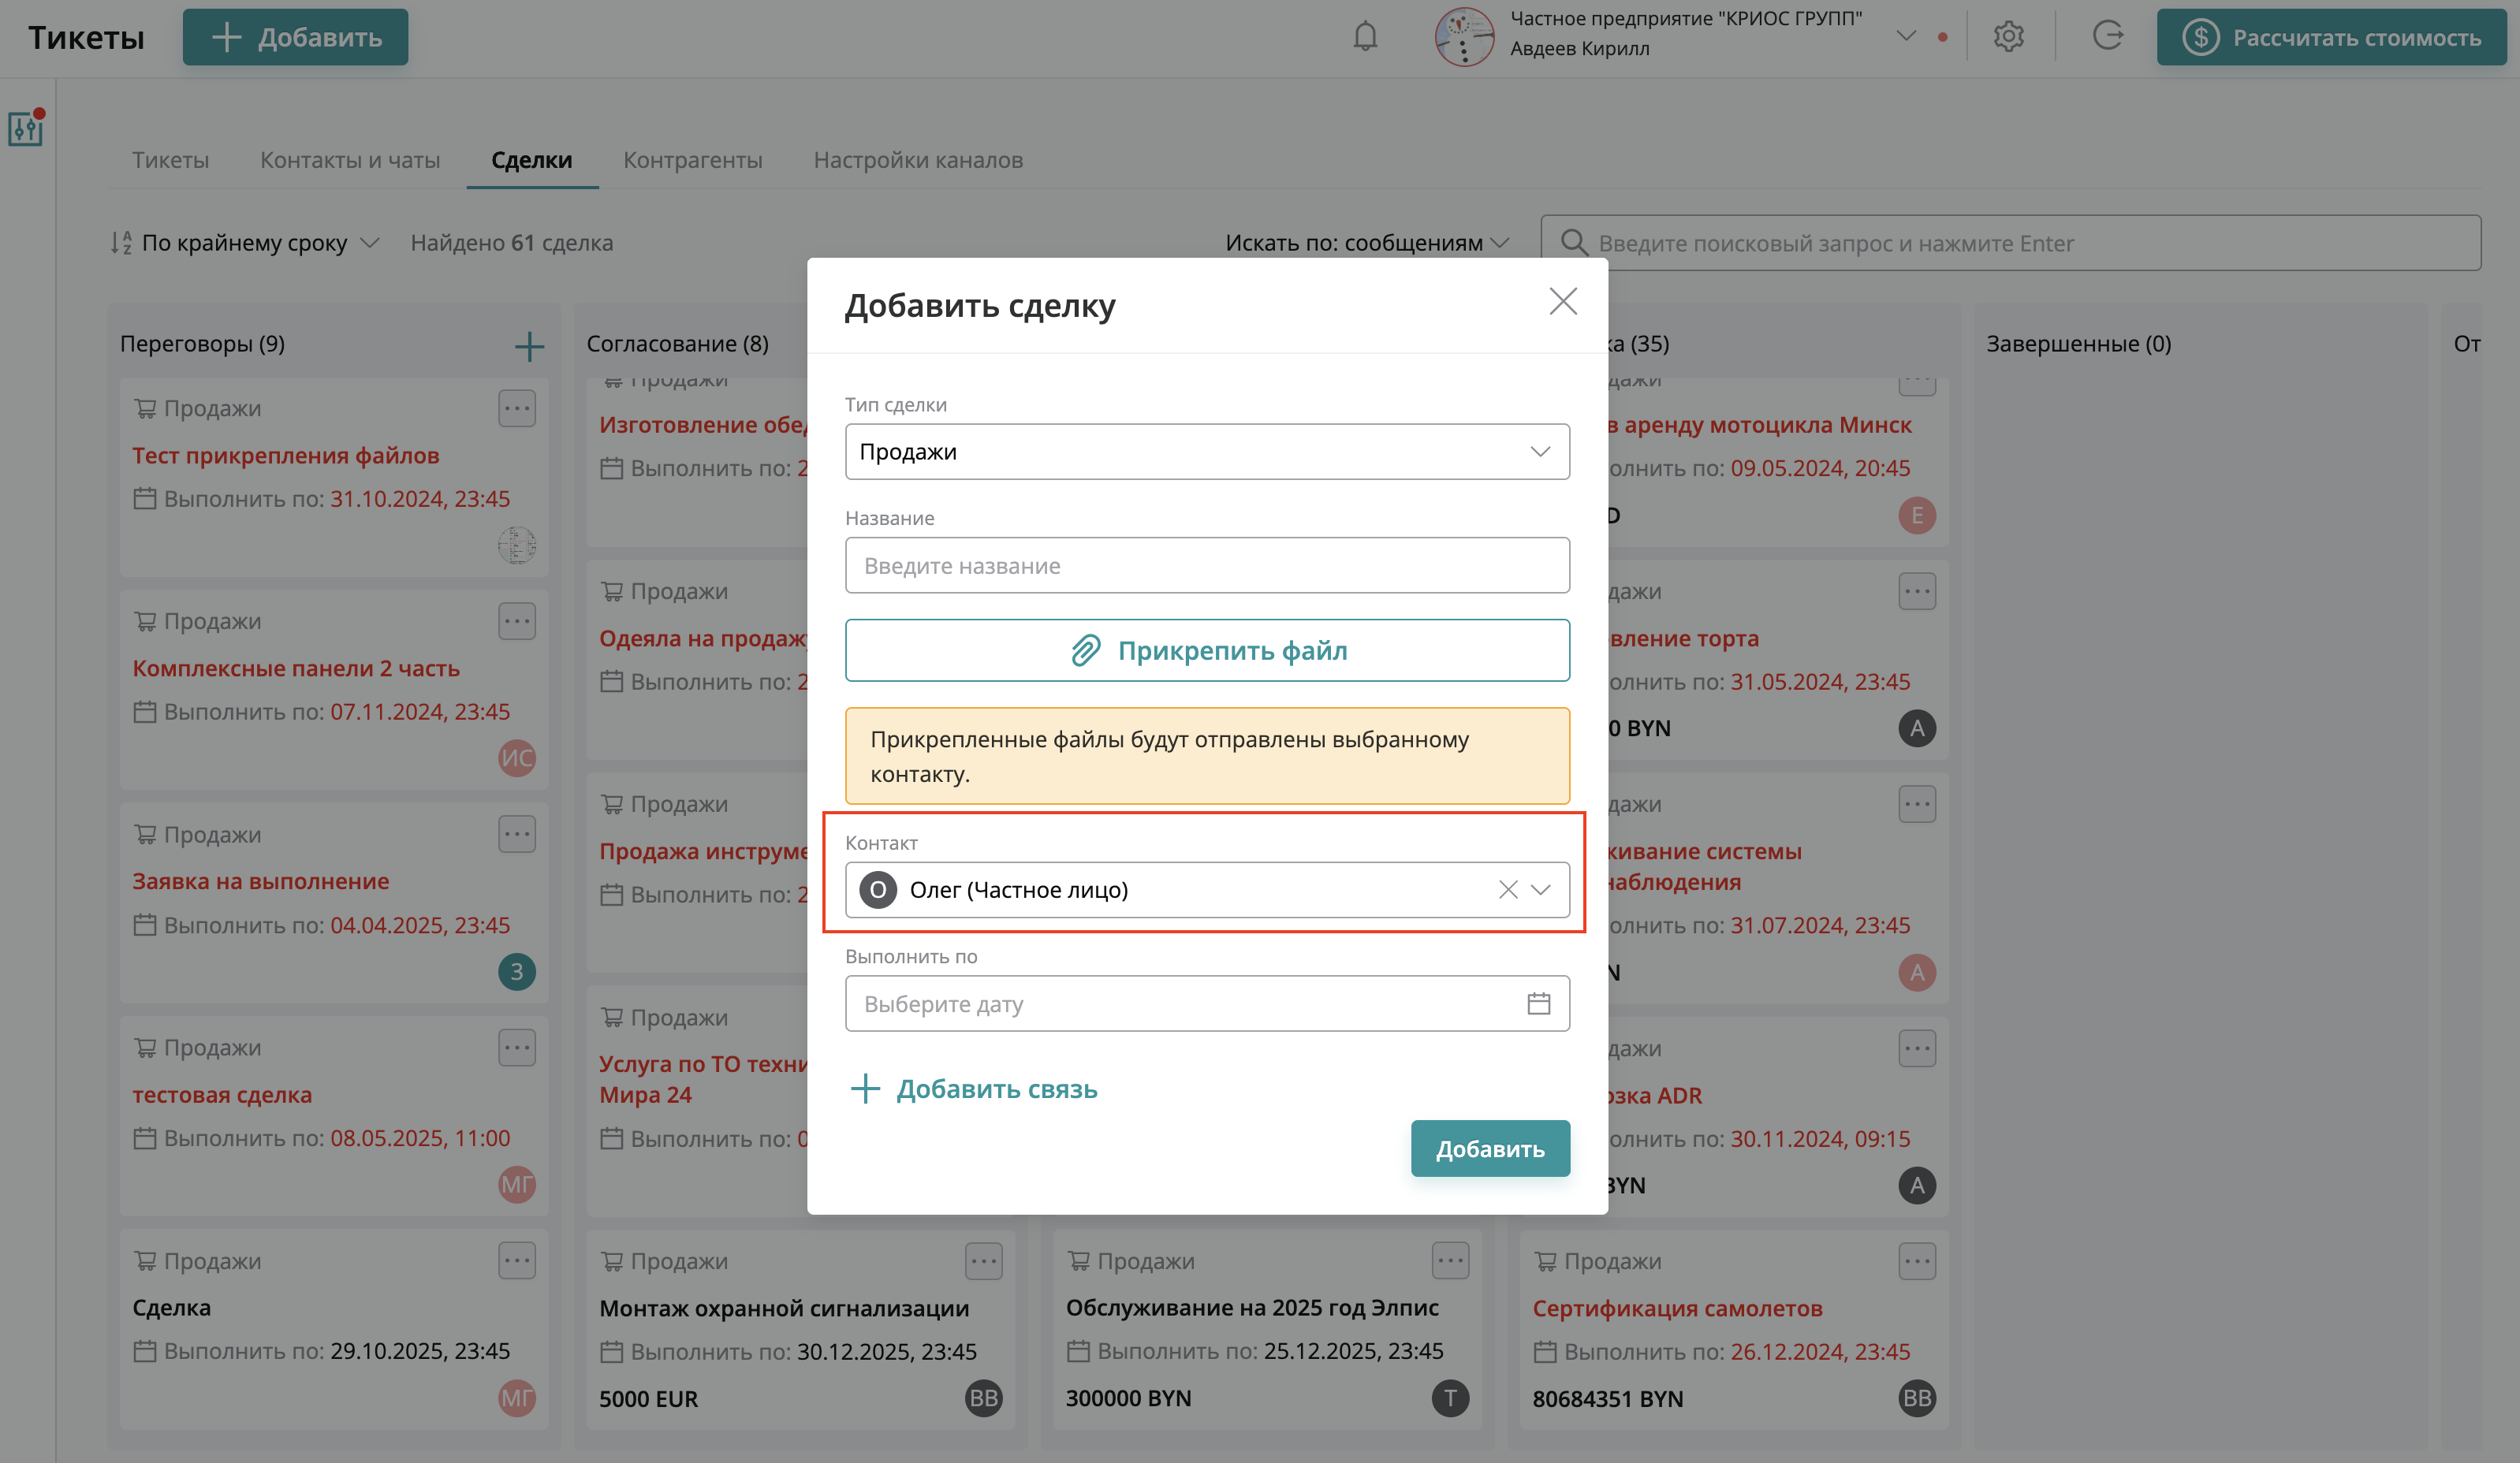Click the logout arrow icon
Viewport: 2520px width, 1463px height.
(x=2107, y=37)
